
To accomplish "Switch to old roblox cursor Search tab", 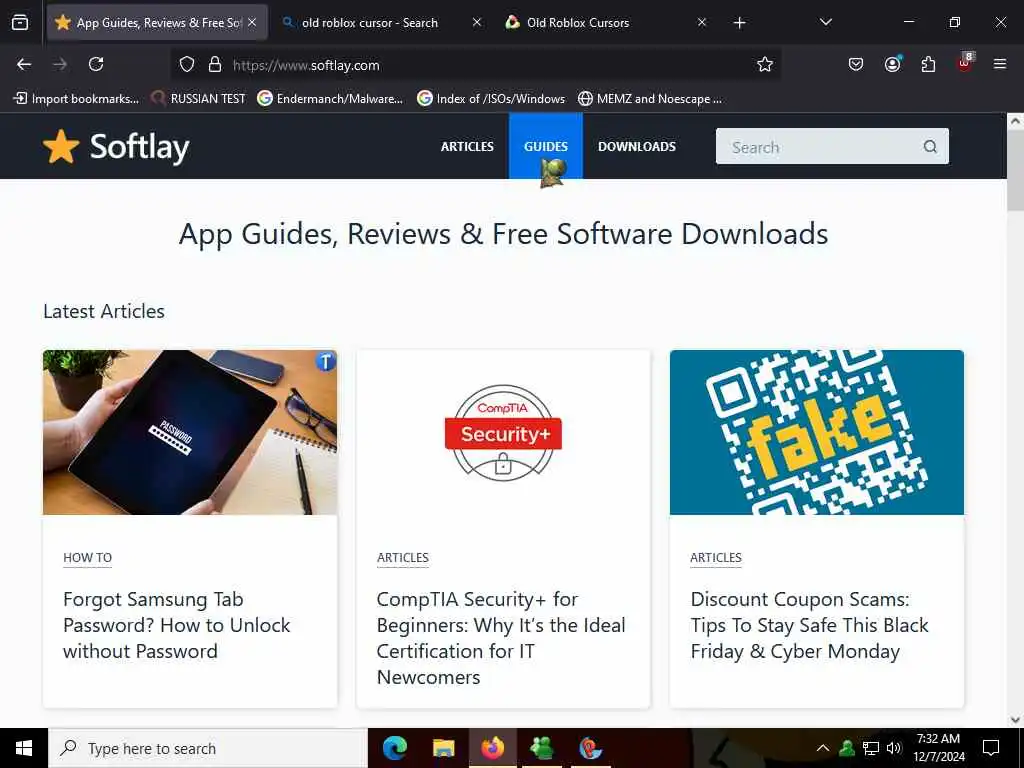I will pyautogui.click(x=370, y=23).
